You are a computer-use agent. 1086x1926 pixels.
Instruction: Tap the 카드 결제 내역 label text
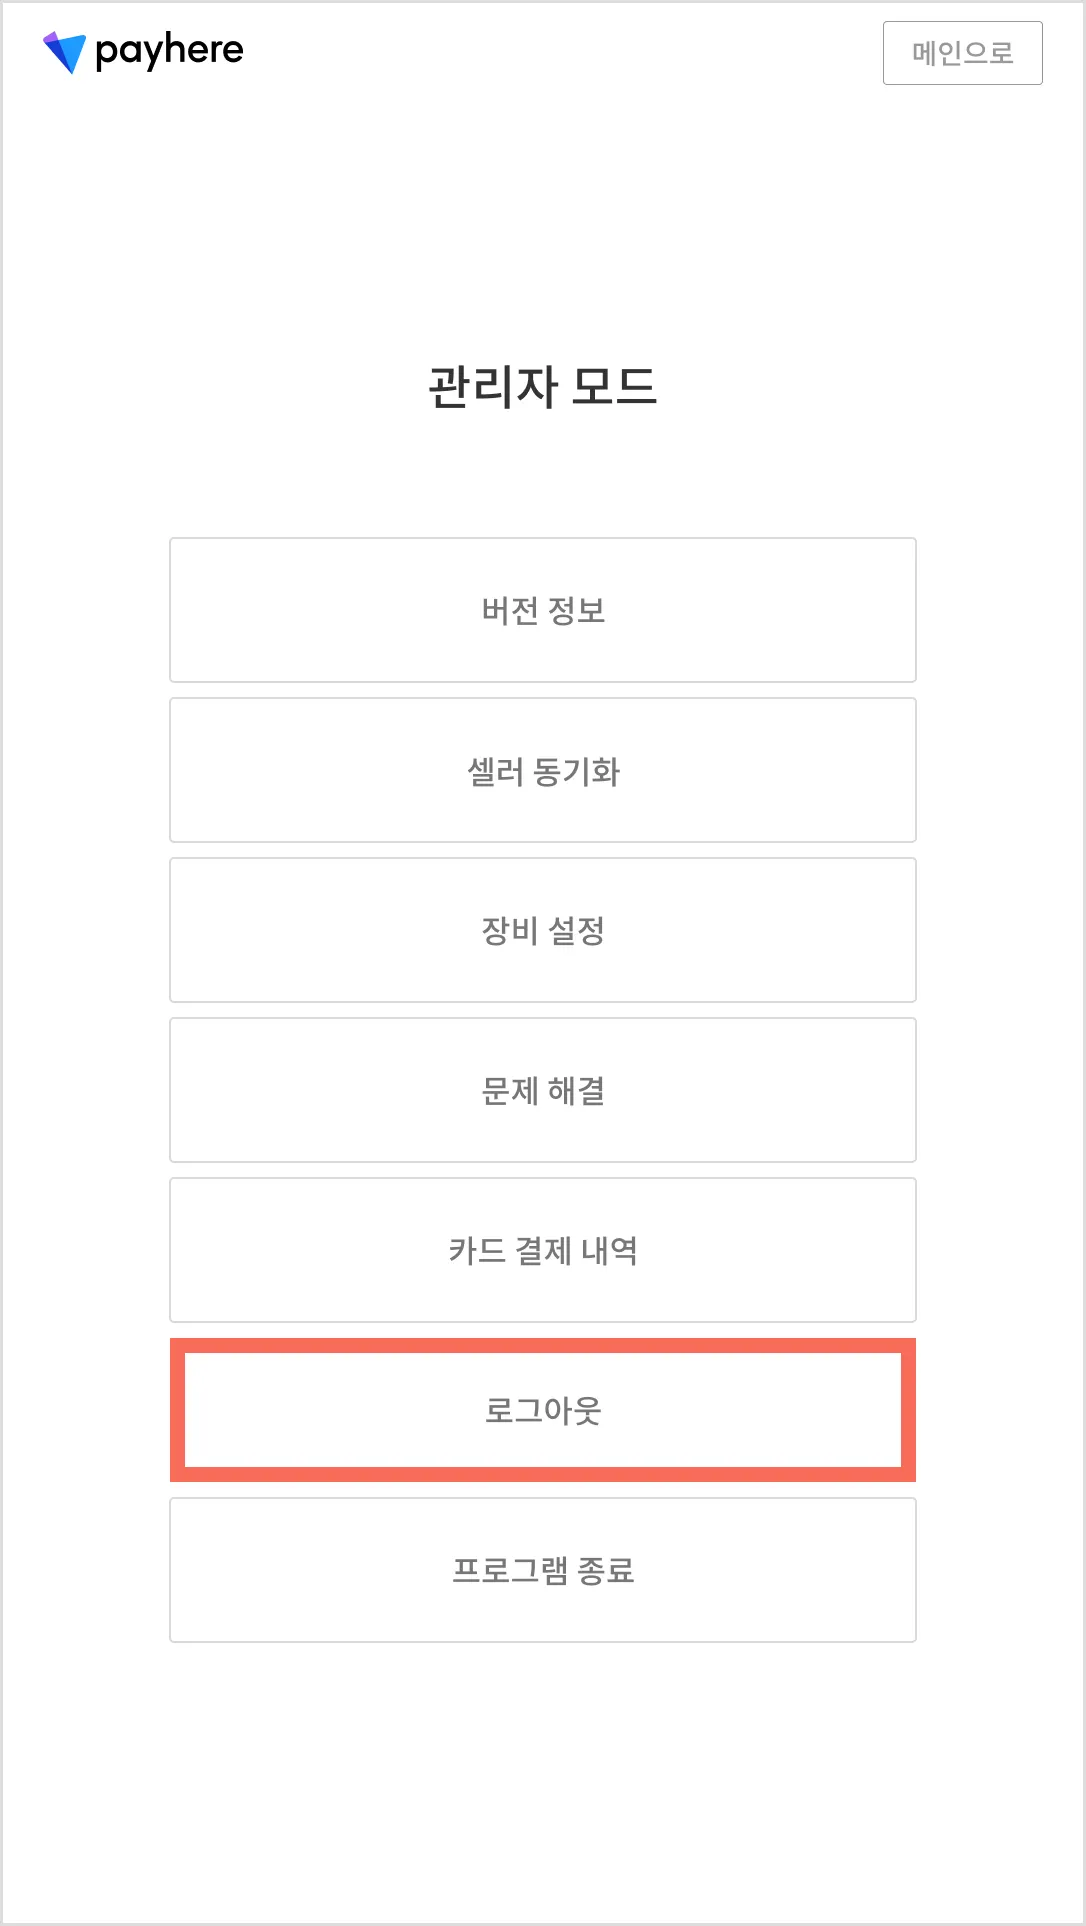543,1251
